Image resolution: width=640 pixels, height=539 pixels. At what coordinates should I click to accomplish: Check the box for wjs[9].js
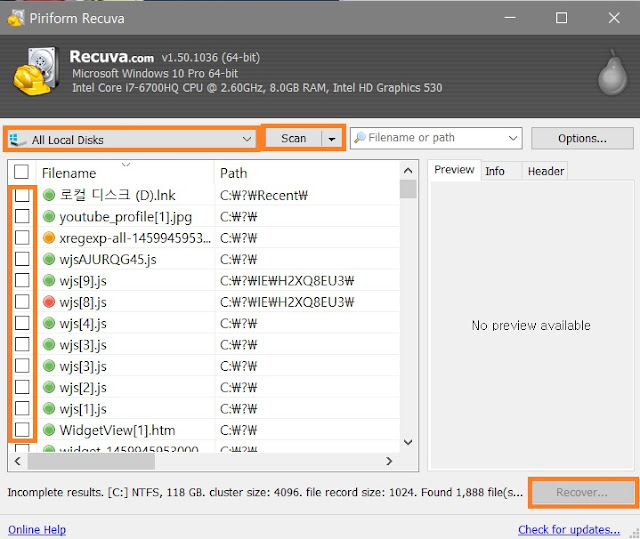pyautogui.click(x=22, y=280)
